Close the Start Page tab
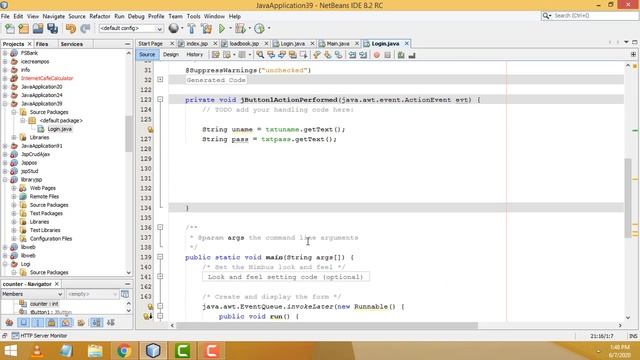The height and width of the screenshot is (360, 640). [172, 43]
